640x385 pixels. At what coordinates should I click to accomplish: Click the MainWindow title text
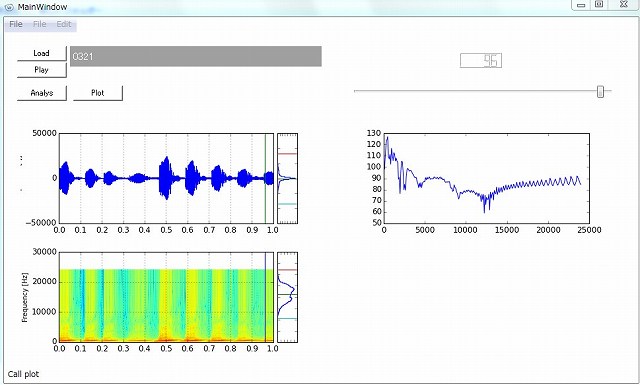tap(42, 7)
